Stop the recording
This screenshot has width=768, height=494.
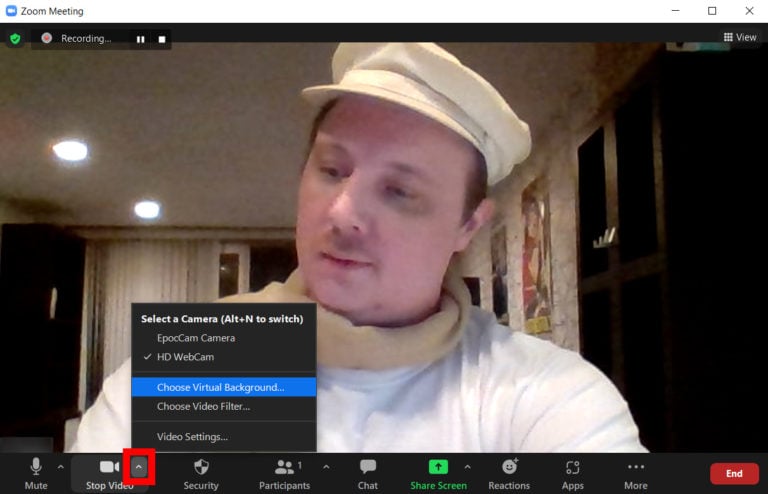click(163, 39)
